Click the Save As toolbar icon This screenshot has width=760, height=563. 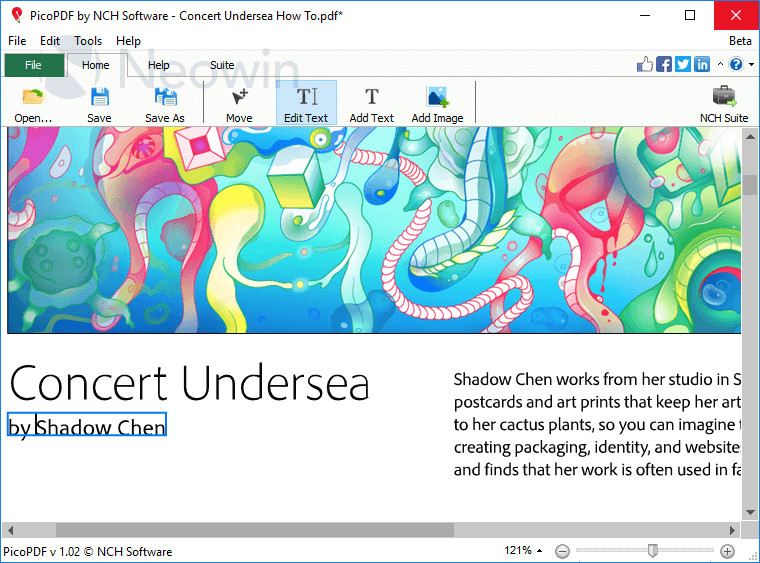[165, 104]
